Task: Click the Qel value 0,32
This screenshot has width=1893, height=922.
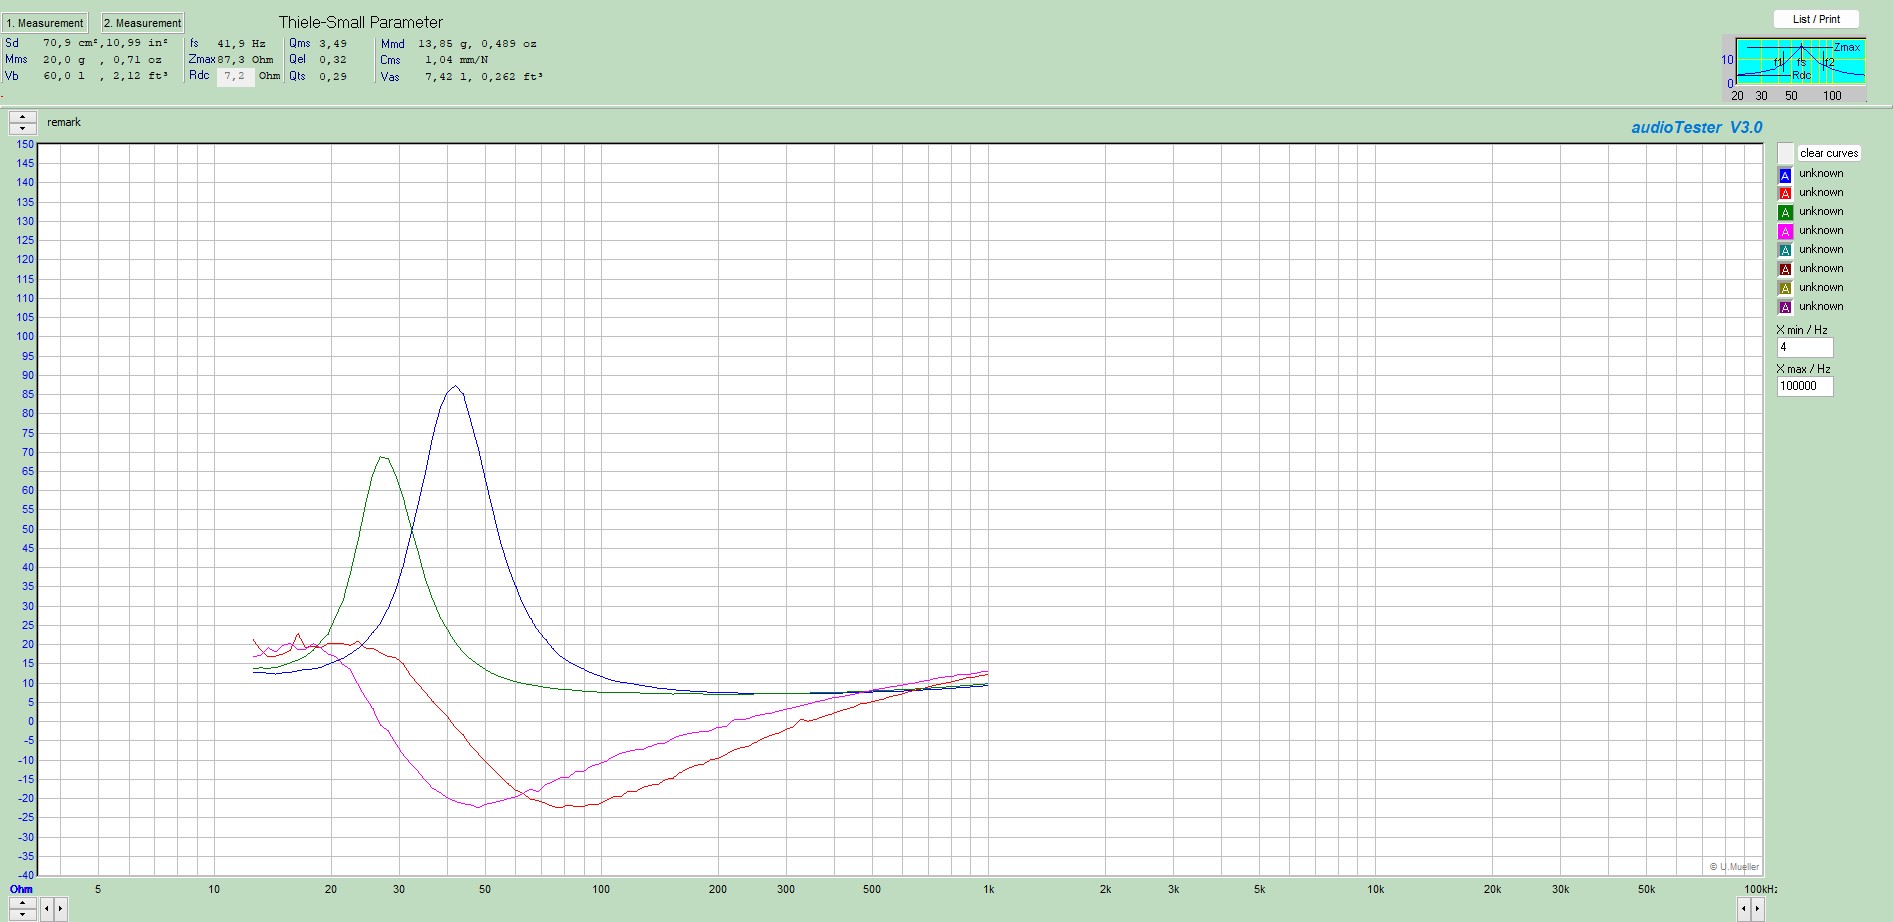Action: pyautogui.click(x=333, y=60)
